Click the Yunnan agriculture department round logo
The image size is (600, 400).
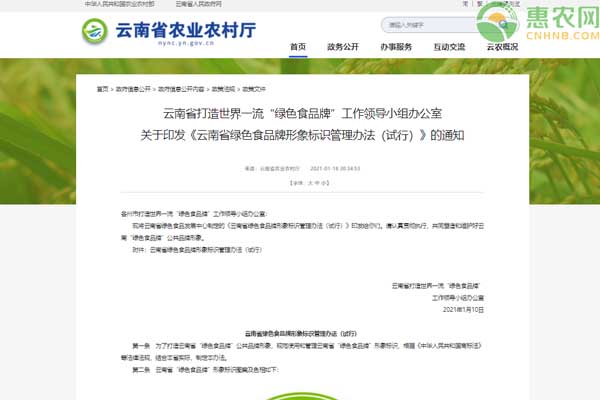coord(95,31)
